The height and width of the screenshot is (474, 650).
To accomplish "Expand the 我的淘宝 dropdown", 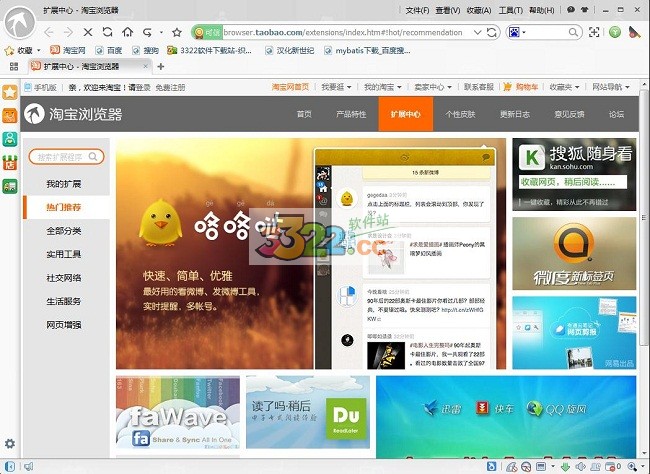I will 399,87.
